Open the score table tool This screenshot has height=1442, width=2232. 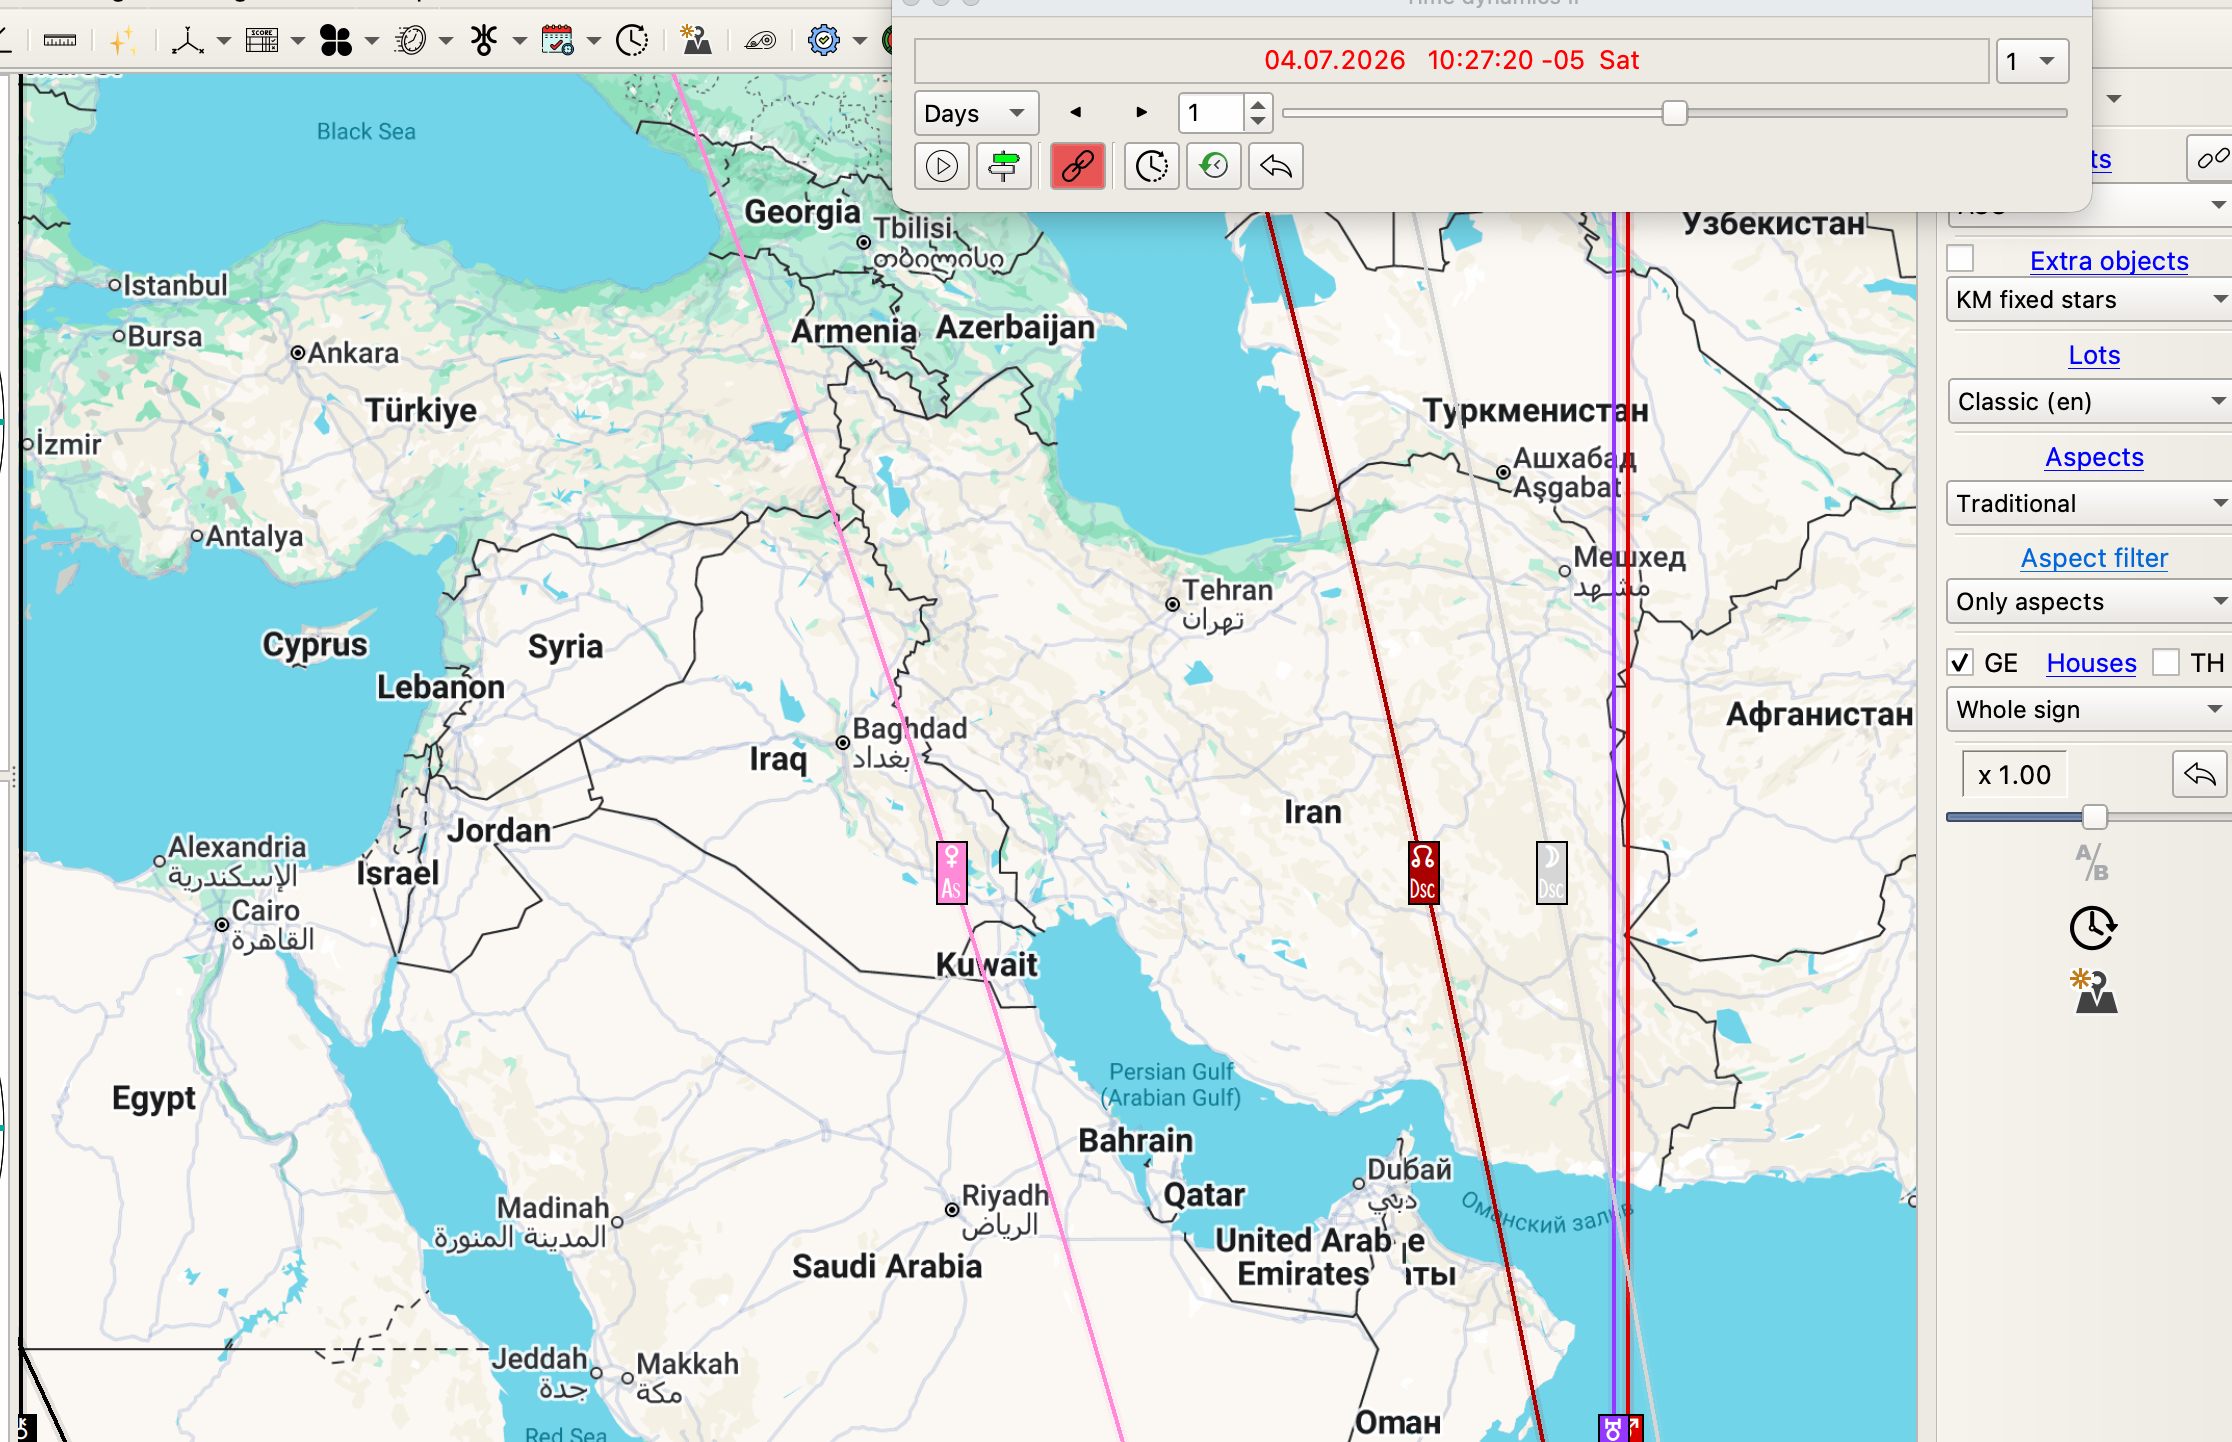(x=262, y=41)
